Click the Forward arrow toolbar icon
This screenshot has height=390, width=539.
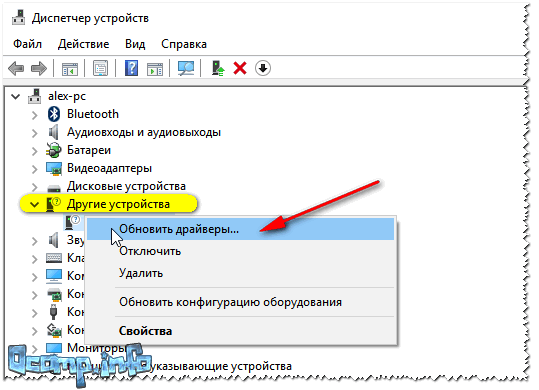coord(39,68)
